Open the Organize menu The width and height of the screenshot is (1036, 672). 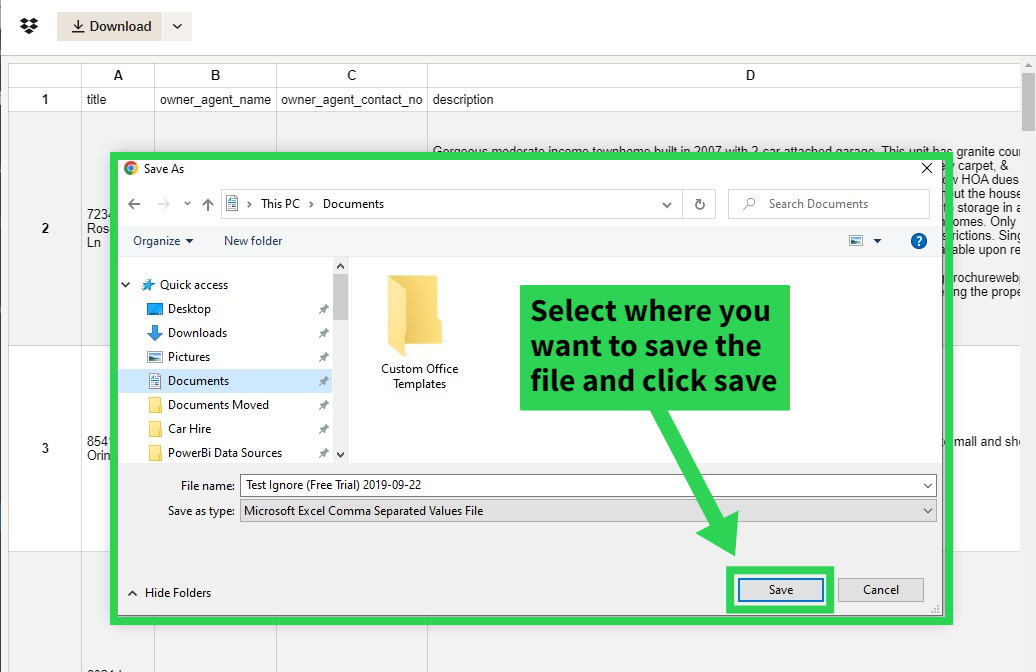pos(163,241)
